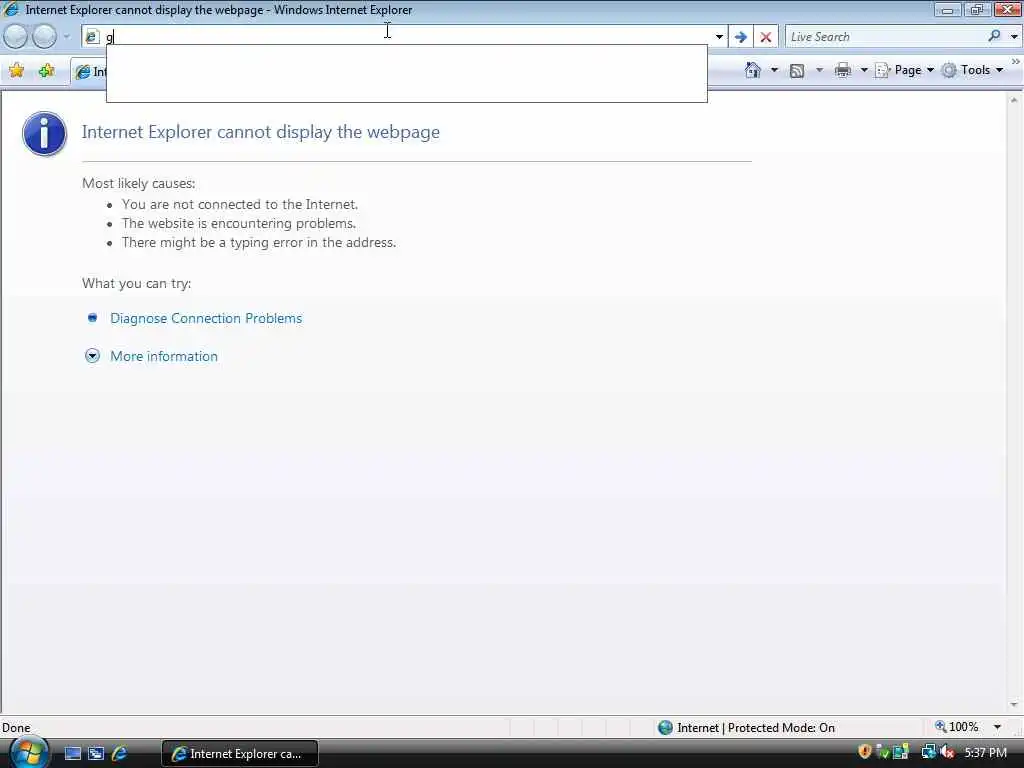Expand the More information section
Image resolution: width=1024 pixels, height=768 pixels.
(164, 356)
